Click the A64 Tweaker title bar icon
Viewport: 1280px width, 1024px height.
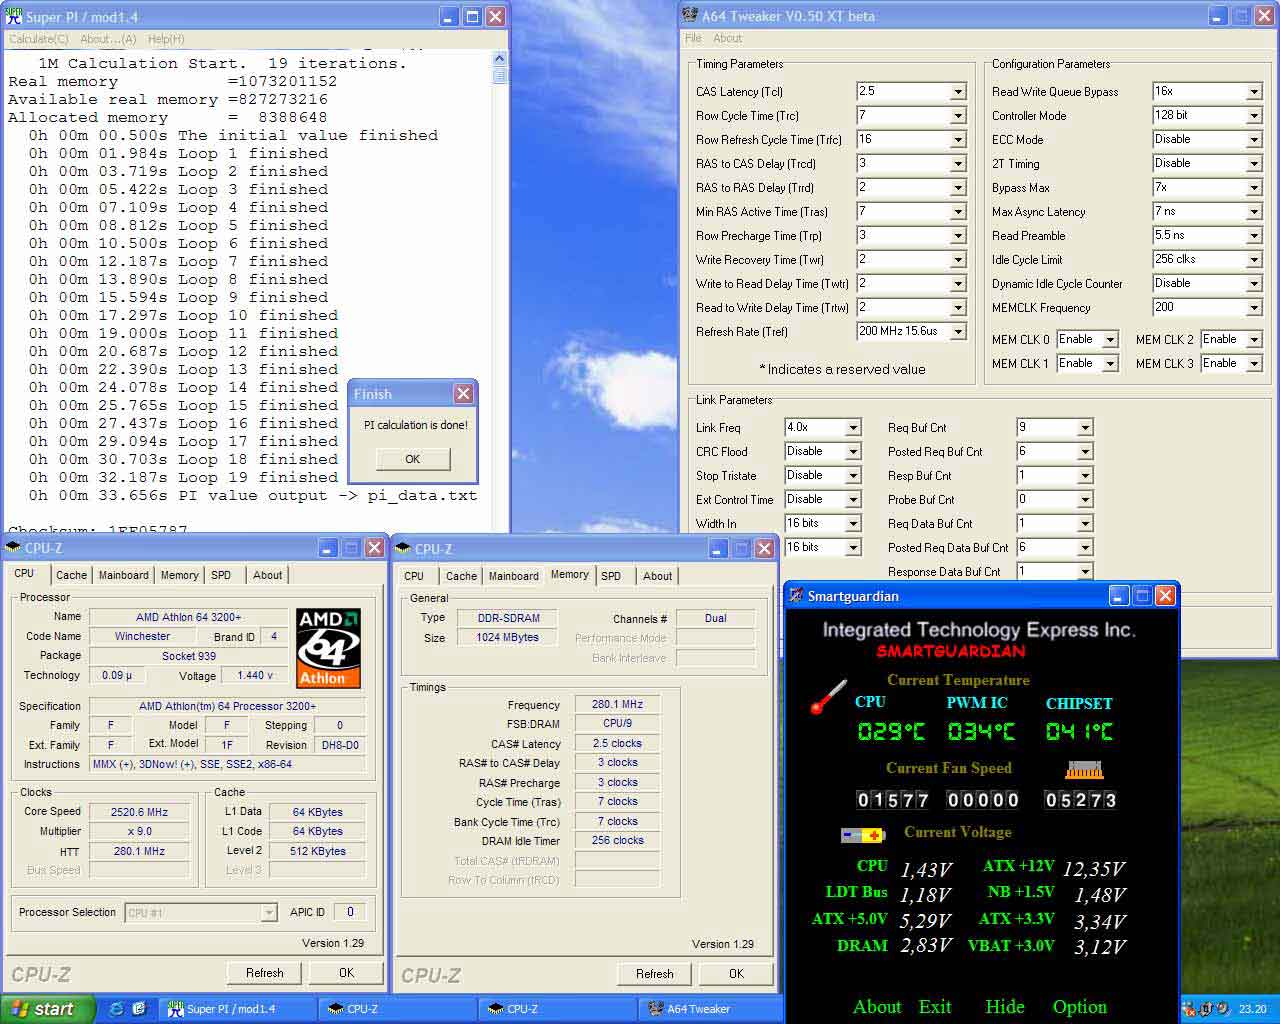click(690, 15)
